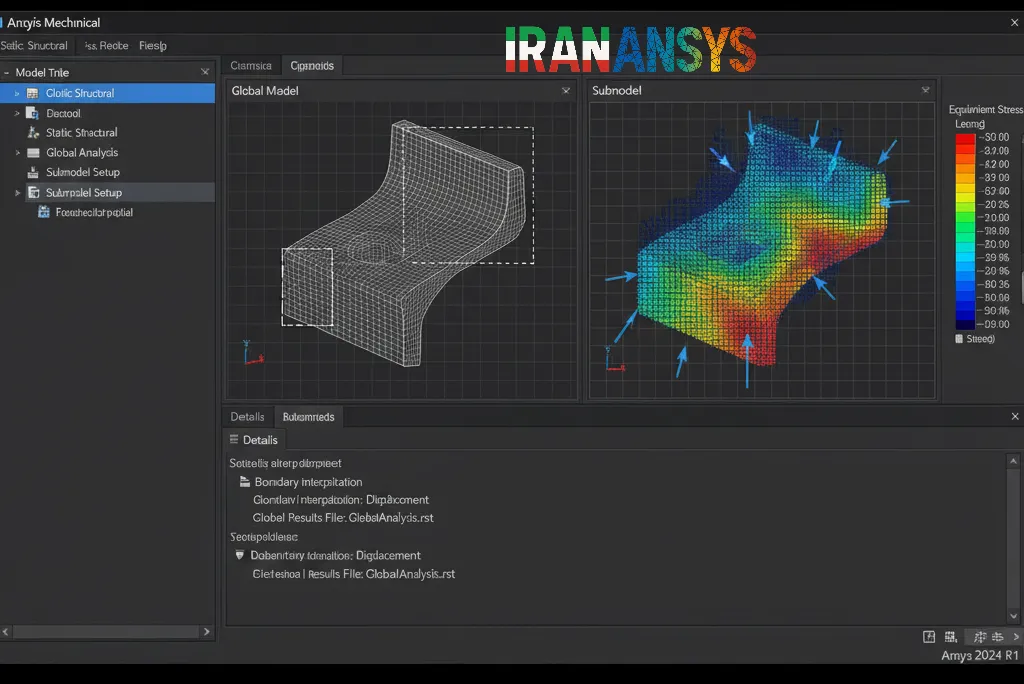Viewport: 1024px width, 684px height.
Task: Close the Model Tnie panel
Action: (x=205, y=72)
